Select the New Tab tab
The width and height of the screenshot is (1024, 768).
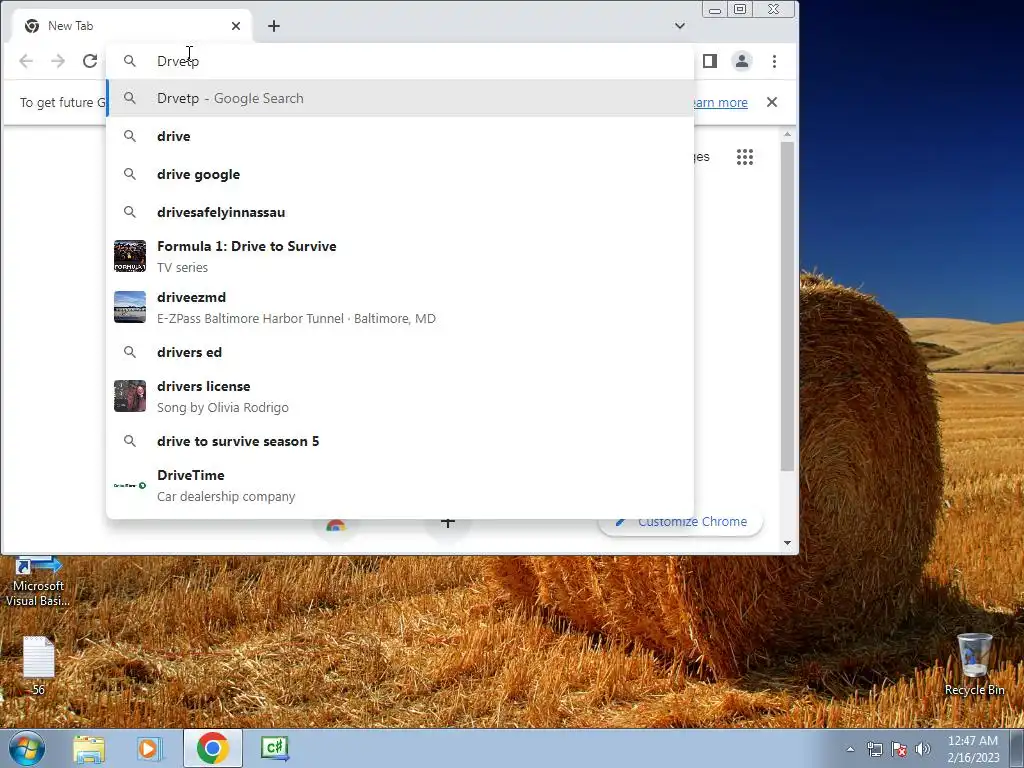coord(131,26)
